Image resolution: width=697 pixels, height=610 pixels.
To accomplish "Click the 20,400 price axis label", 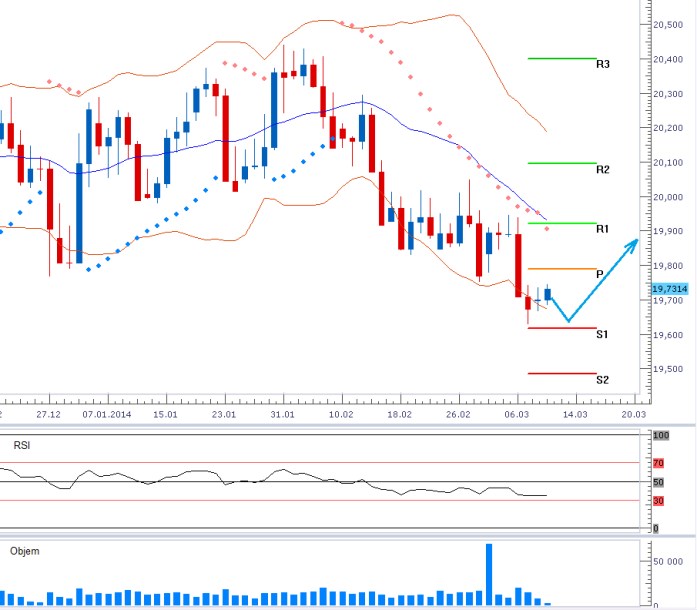I will (668, 59).
